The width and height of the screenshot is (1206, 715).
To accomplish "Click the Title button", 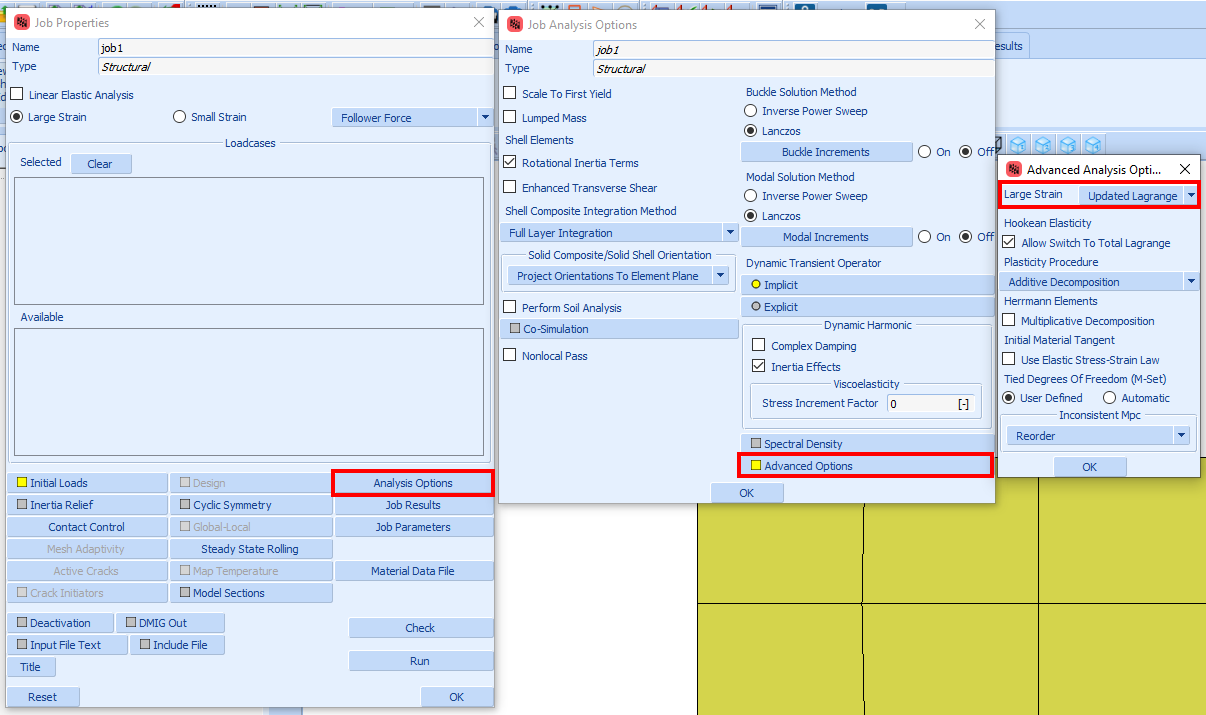I will coord(31,667).
